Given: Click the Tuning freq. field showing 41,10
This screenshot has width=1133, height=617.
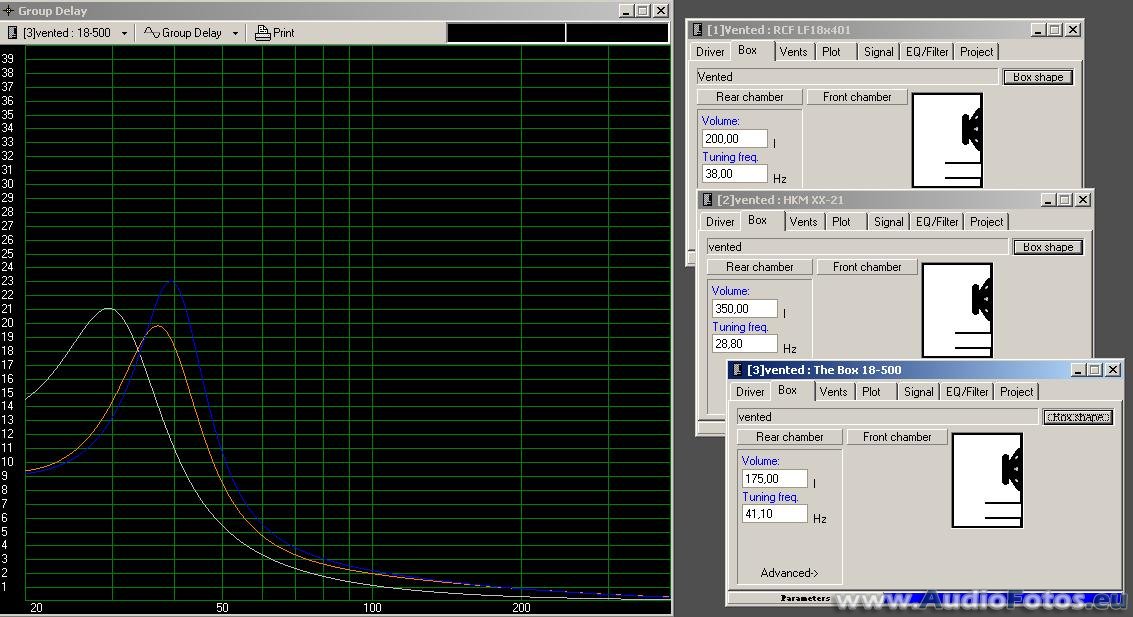Looking at the screenshot, I should point(775,514).
